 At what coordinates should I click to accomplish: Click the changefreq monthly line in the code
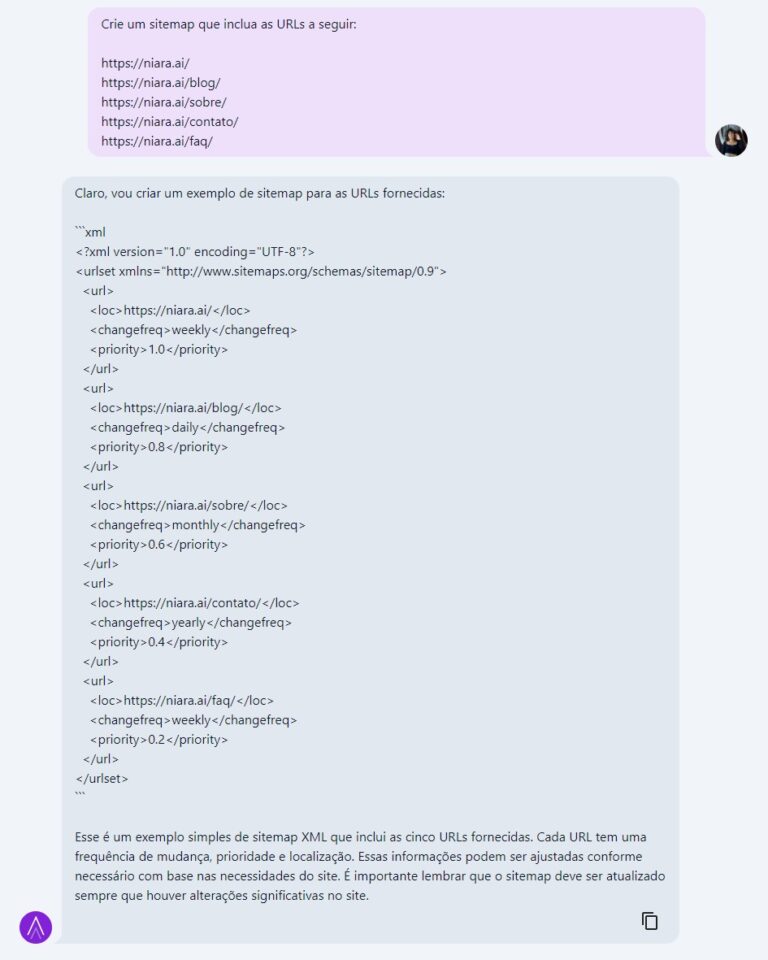click(x=197, y=525)
